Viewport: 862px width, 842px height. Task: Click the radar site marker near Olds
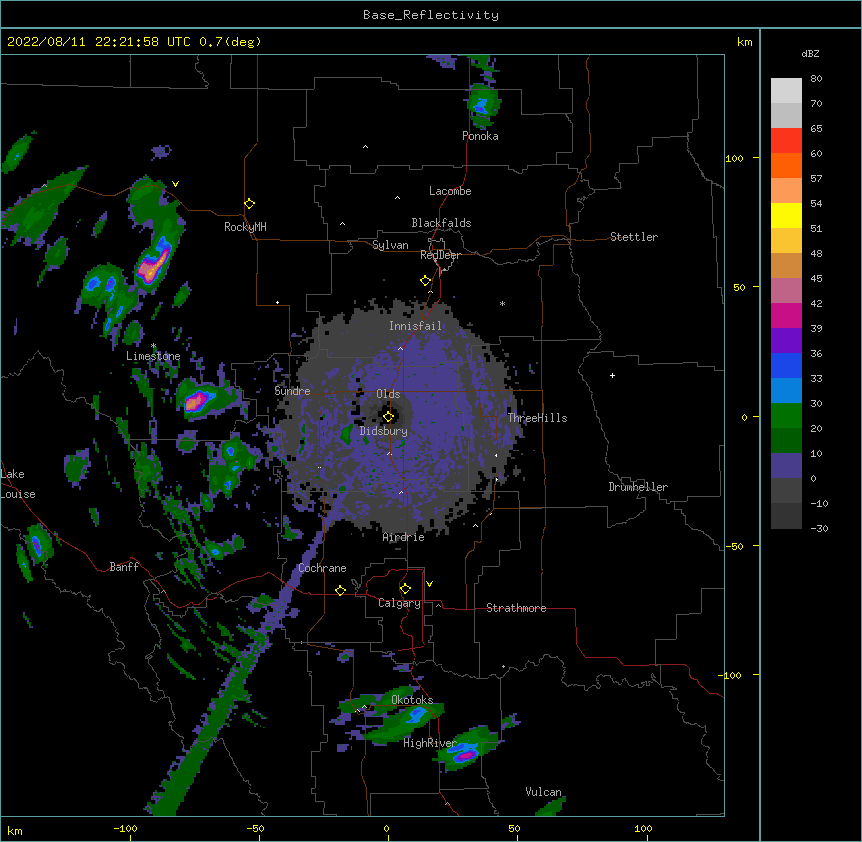(388, 417)
